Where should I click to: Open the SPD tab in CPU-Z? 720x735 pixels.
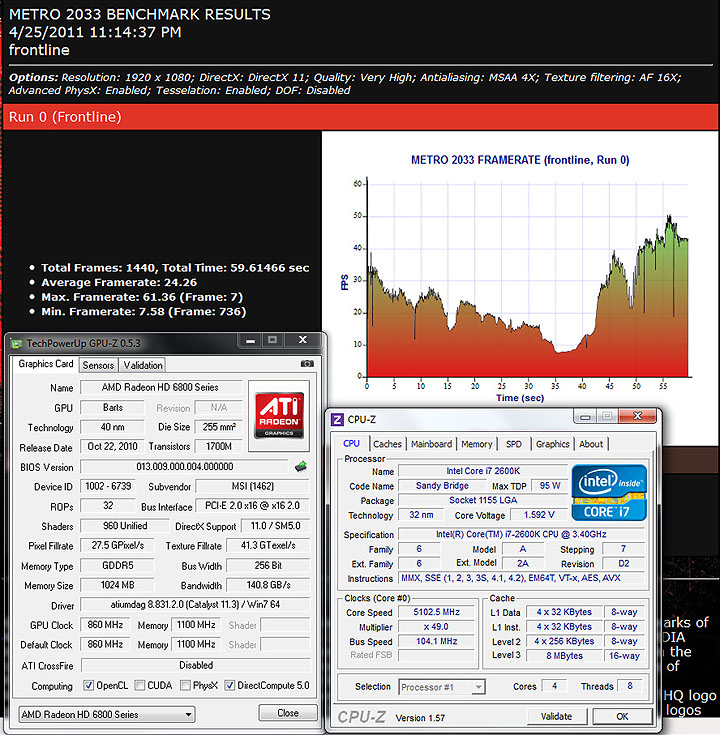514,444
